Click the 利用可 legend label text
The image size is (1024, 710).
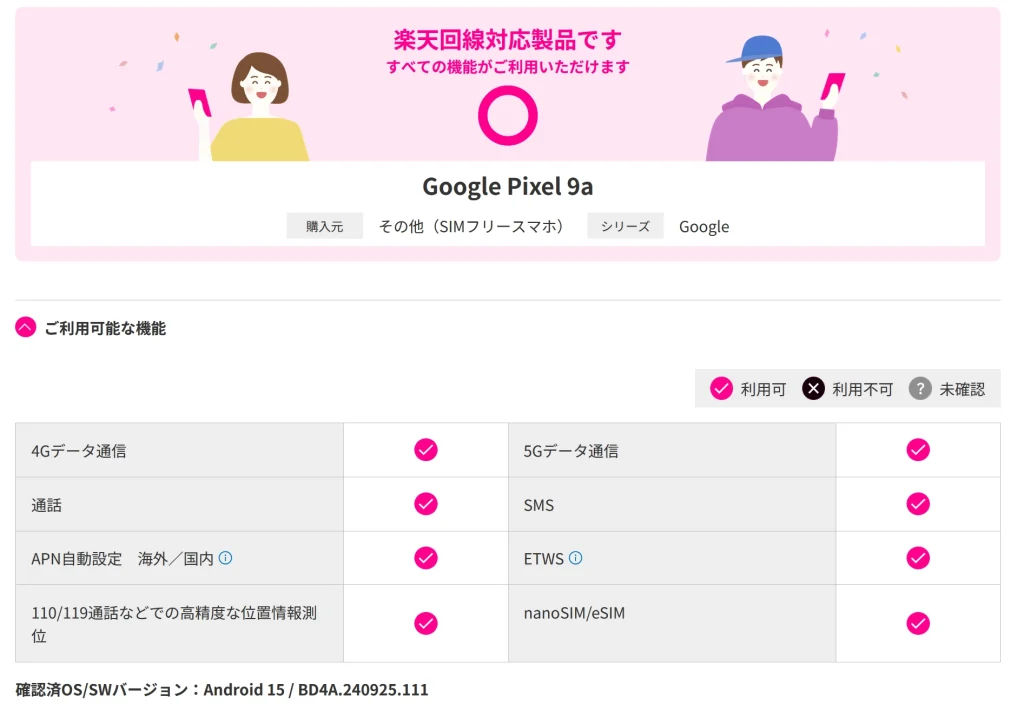763,389
